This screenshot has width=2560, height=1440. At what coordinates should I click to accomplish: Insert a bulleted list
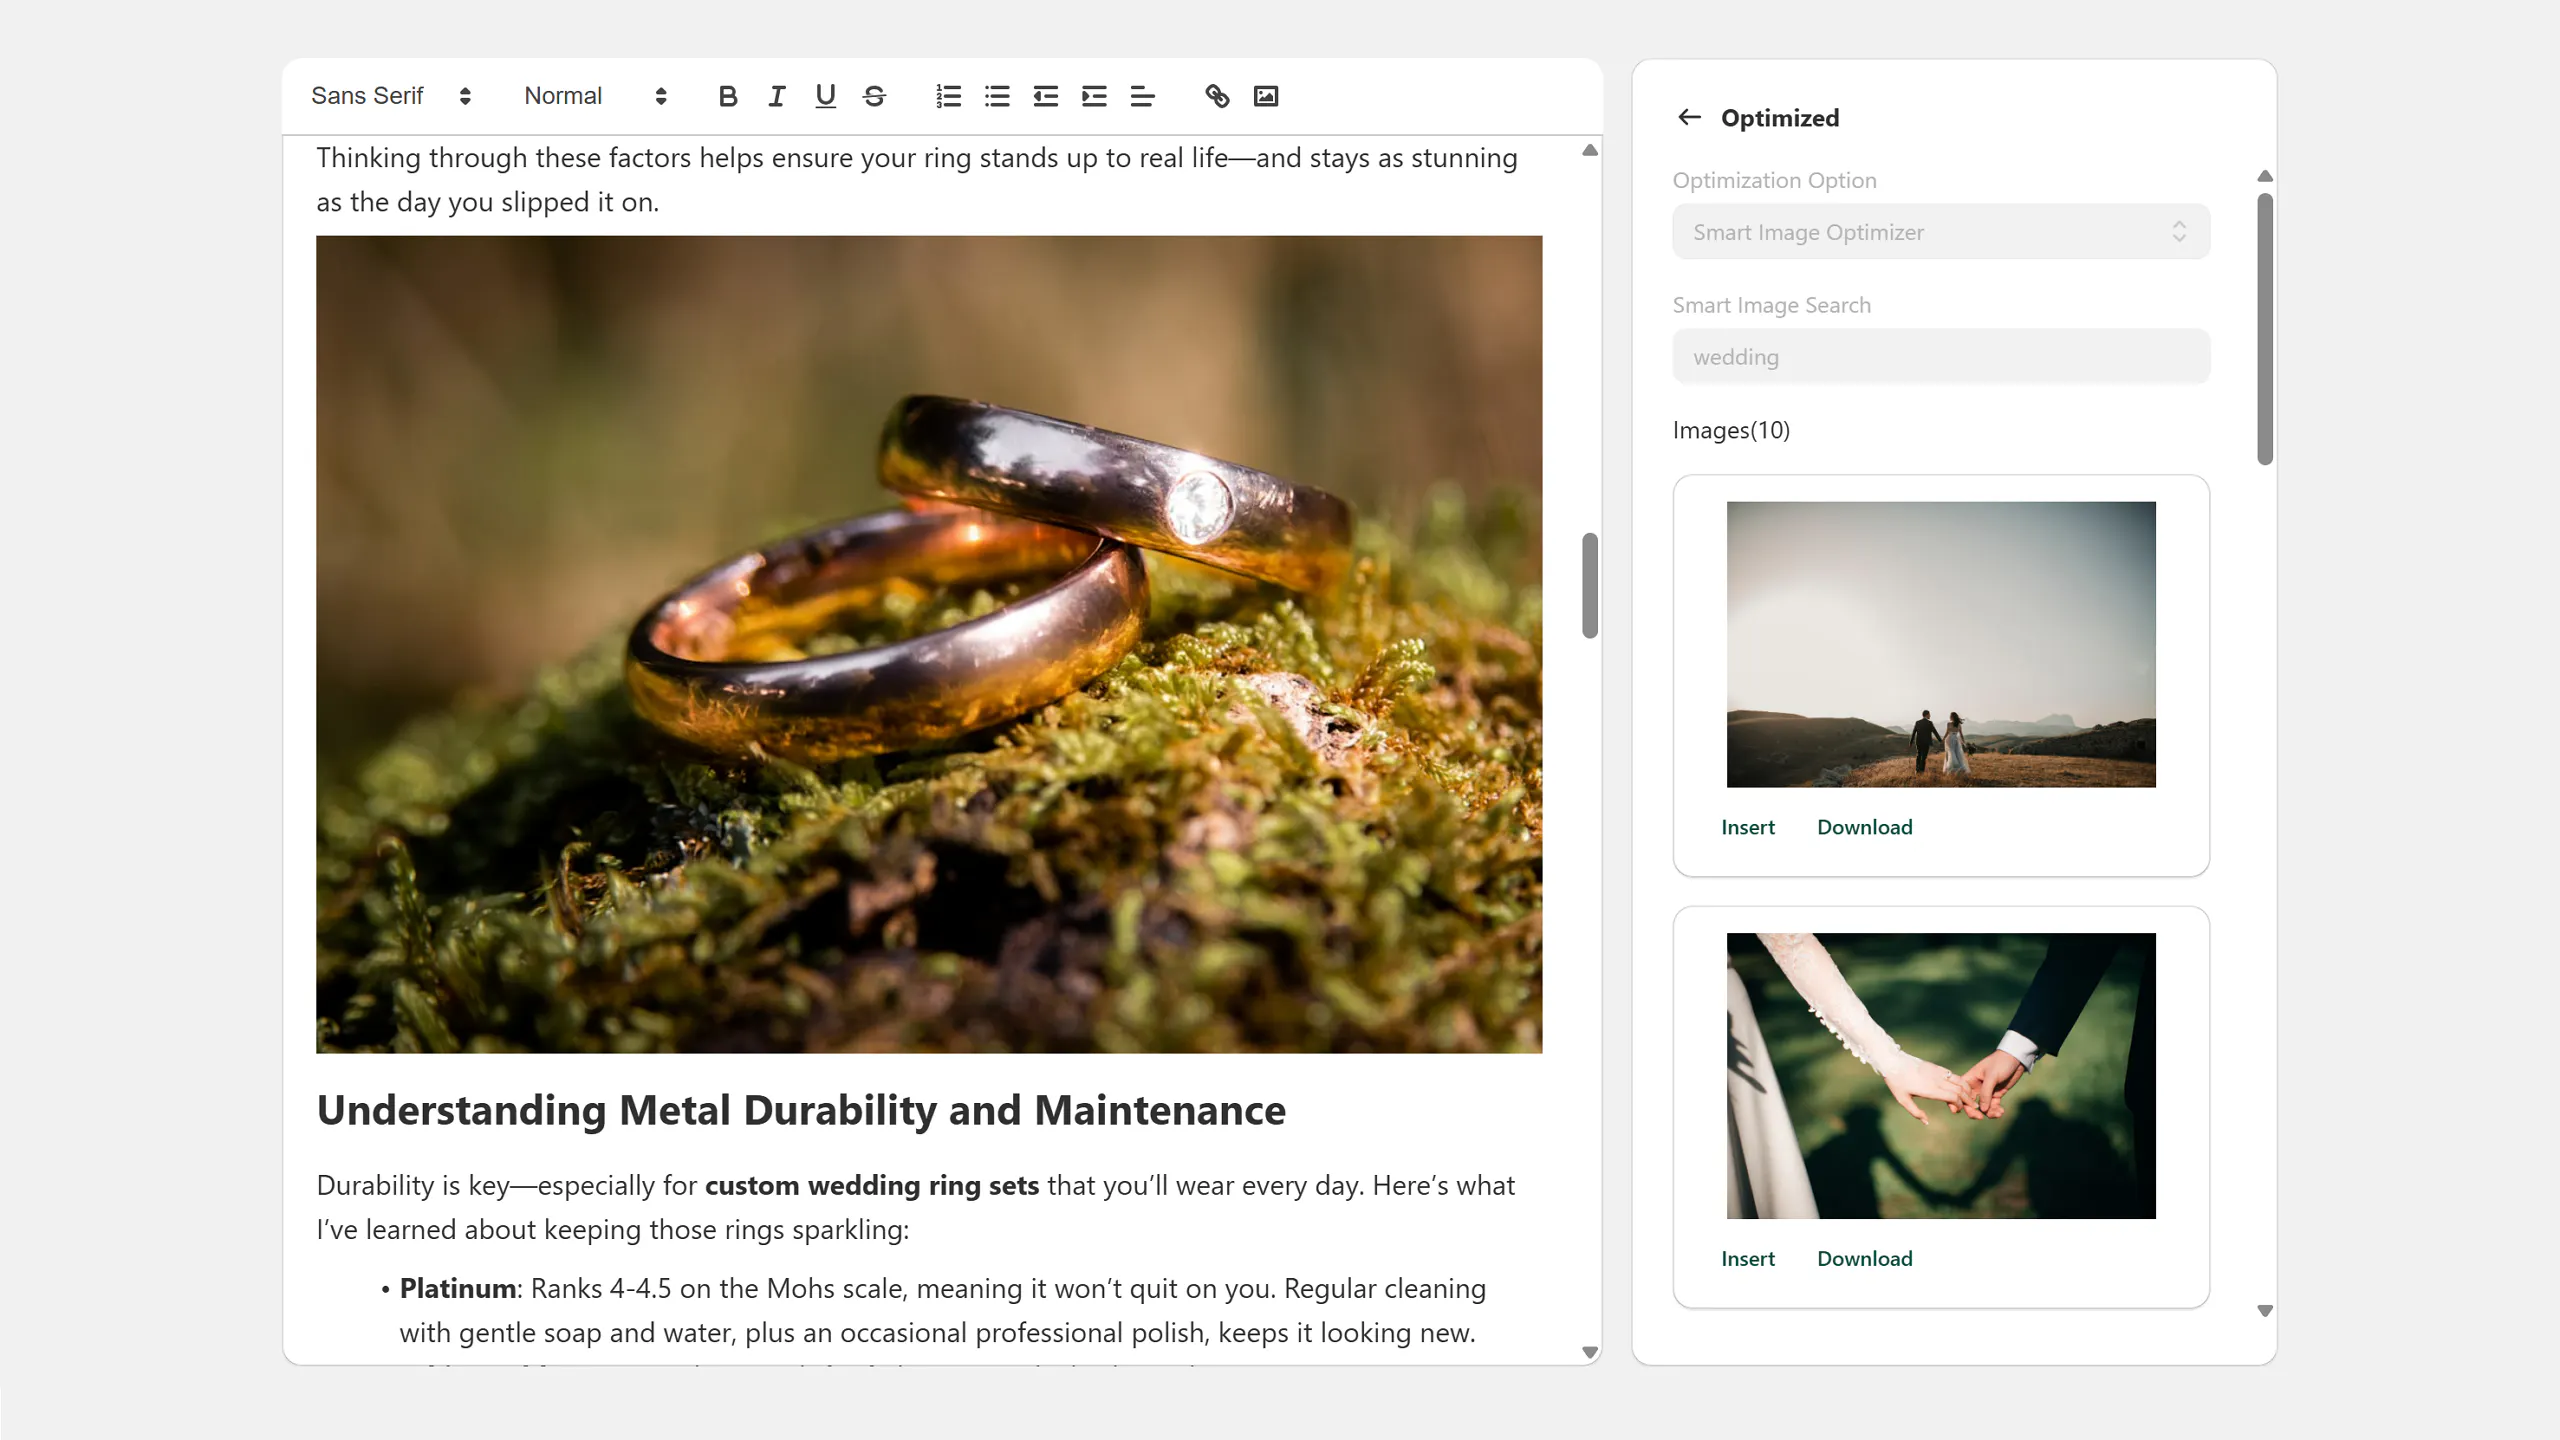coord(997,96)
